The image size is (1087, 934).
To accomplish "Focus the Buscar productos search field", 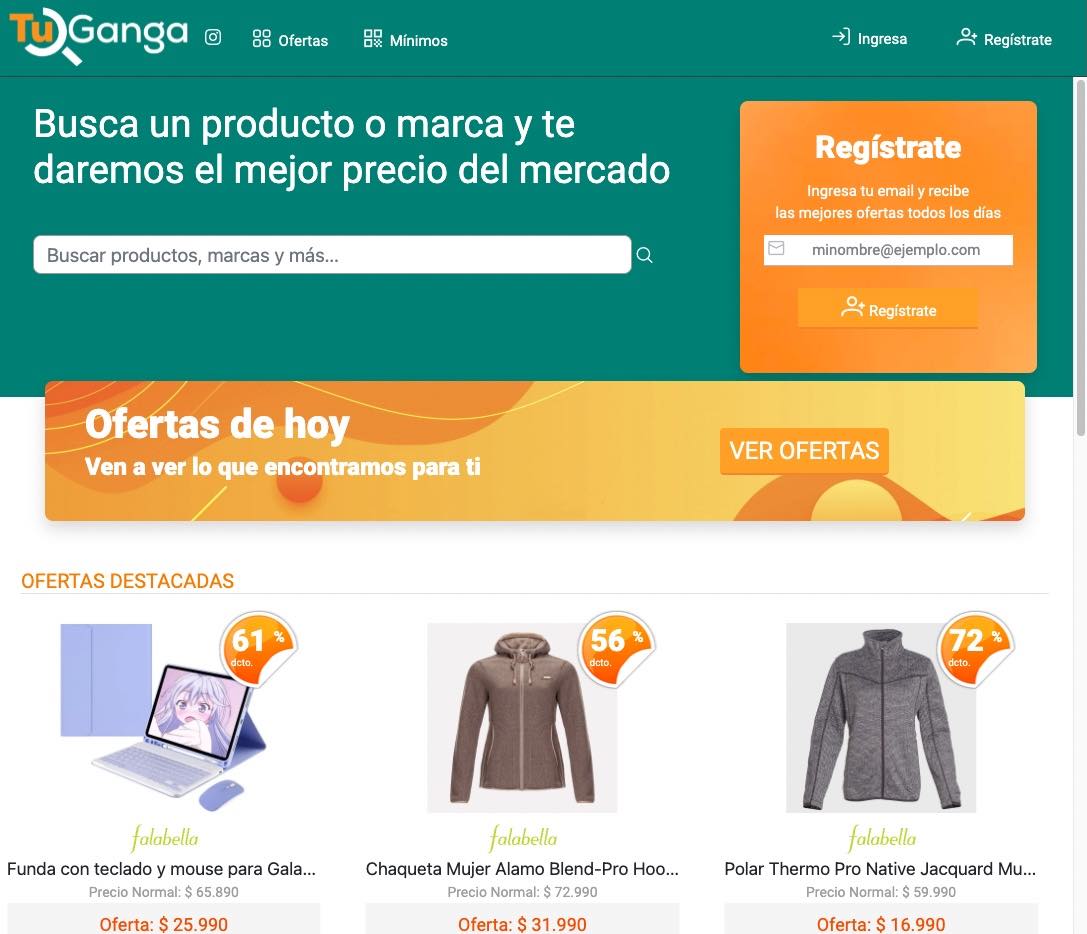I will 332,254.
